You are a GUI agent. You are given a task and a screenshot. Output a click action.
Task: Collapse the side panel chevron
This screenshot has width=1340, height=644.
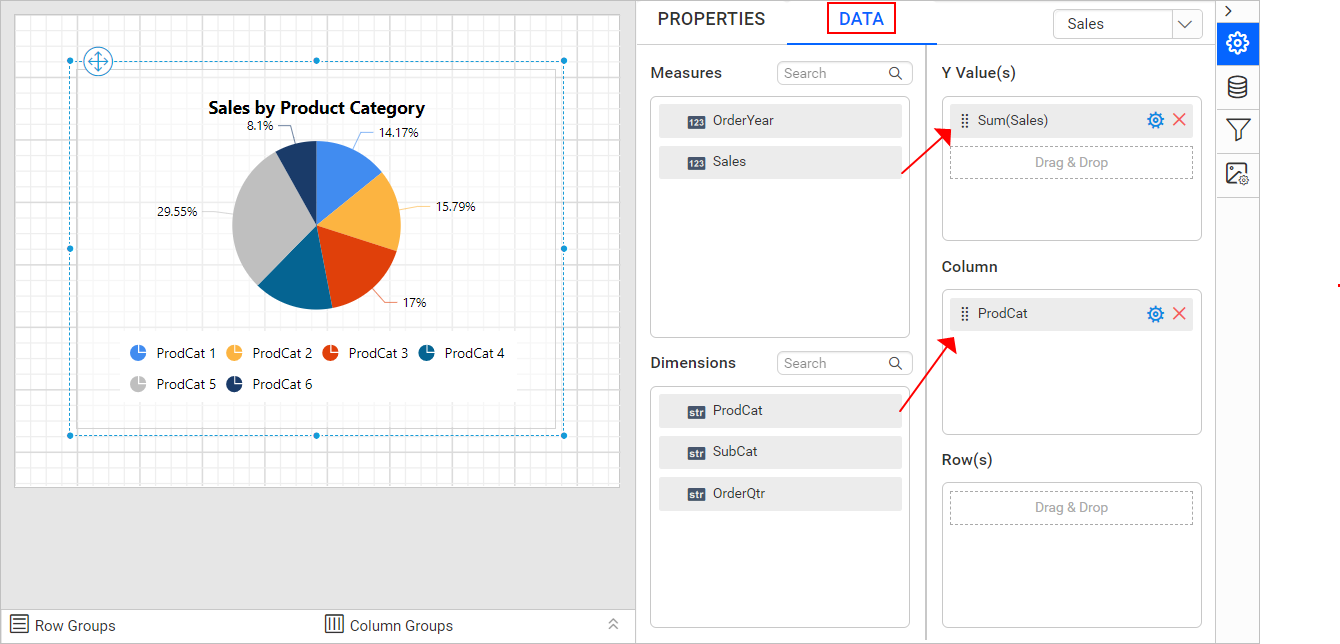(1228, 10)
